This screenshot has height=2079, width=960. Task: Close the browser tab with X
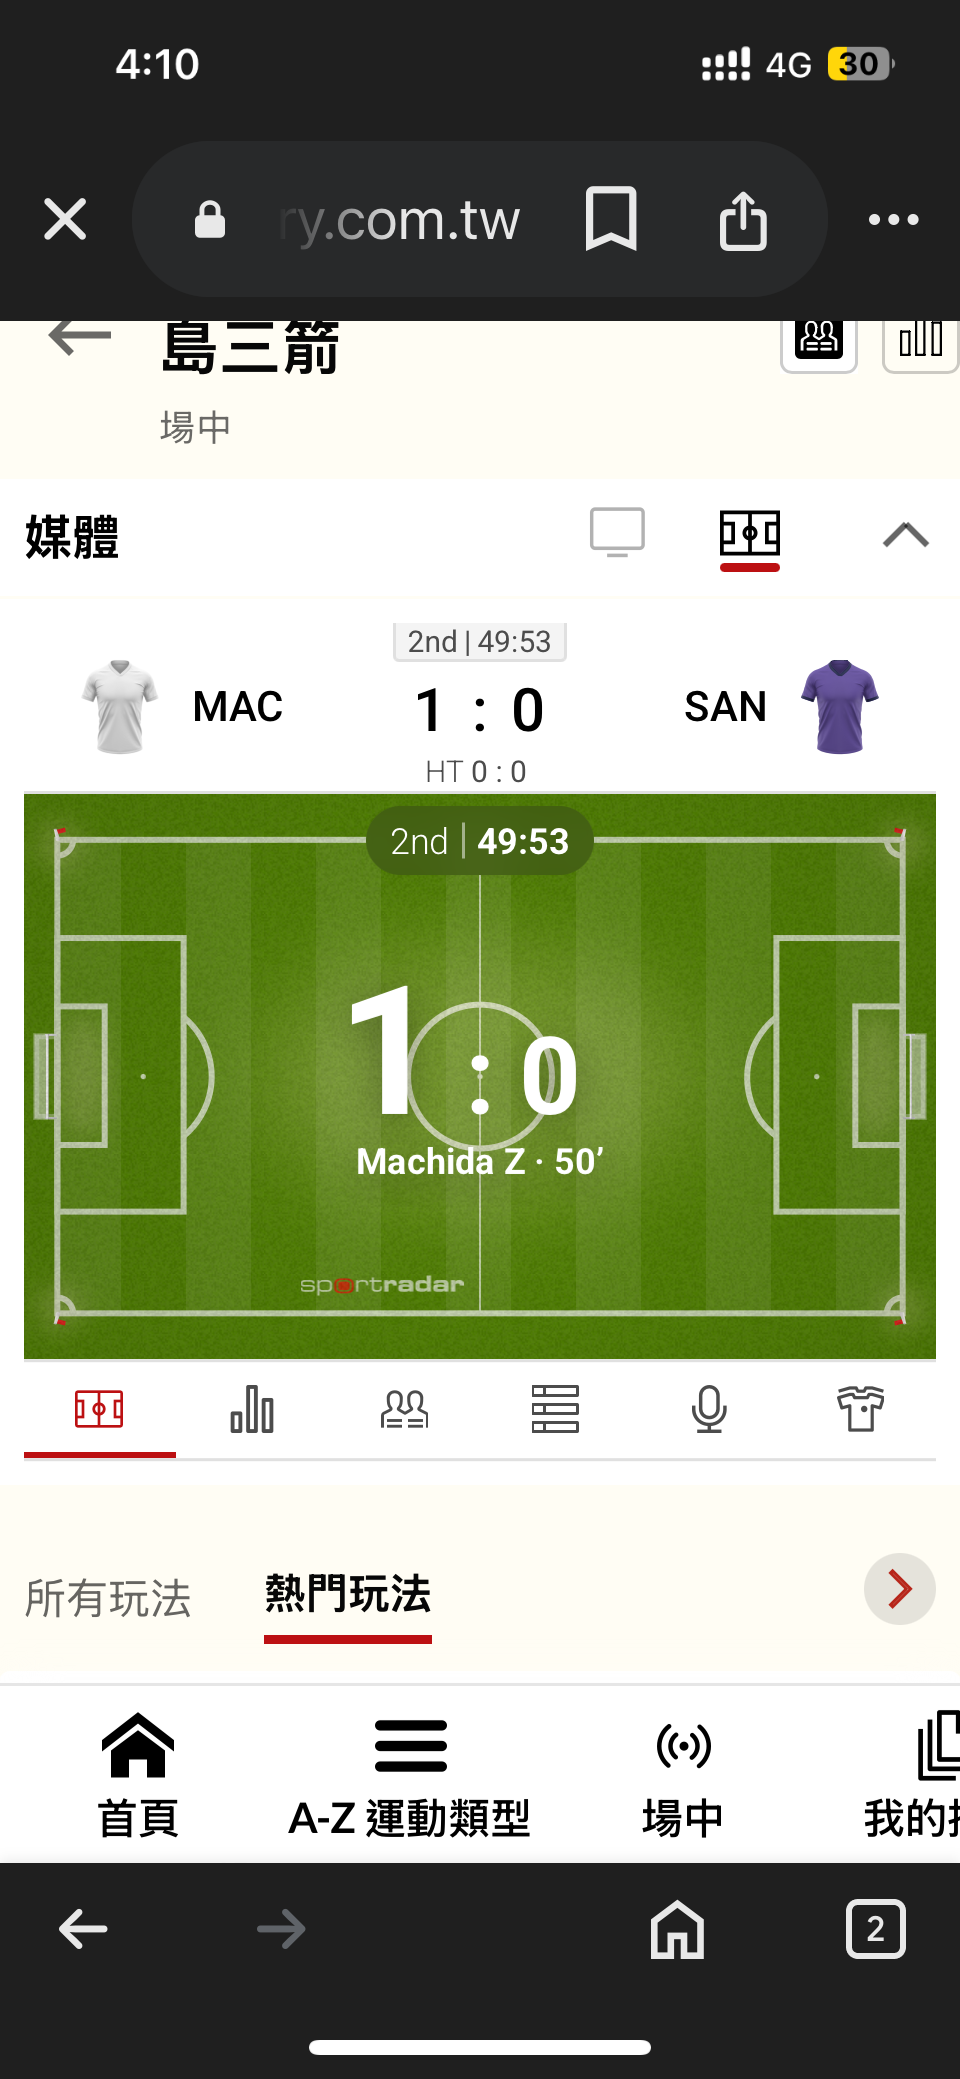click(x=66, y=219)
